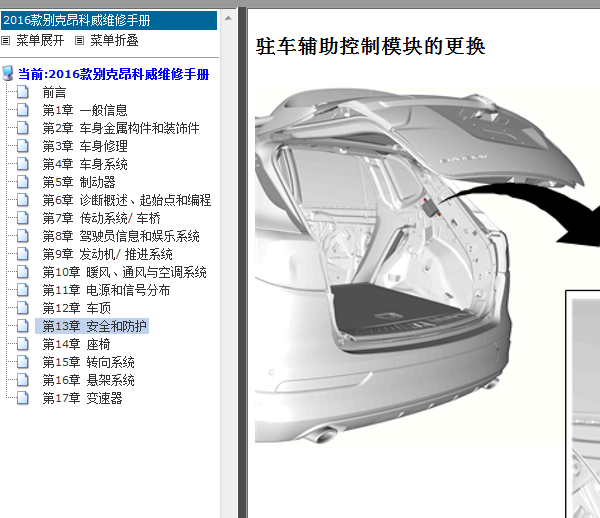Image resolution: width=600 pixels, height=518 pixels.
Task: Click the page icon beside 前言
Action: 23,92
